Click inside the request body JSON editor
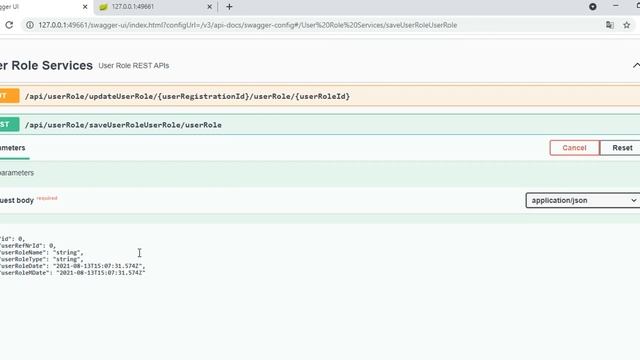The height and width of the screenshot is (360, 640). pyautogui.click(x=320, y=292)
